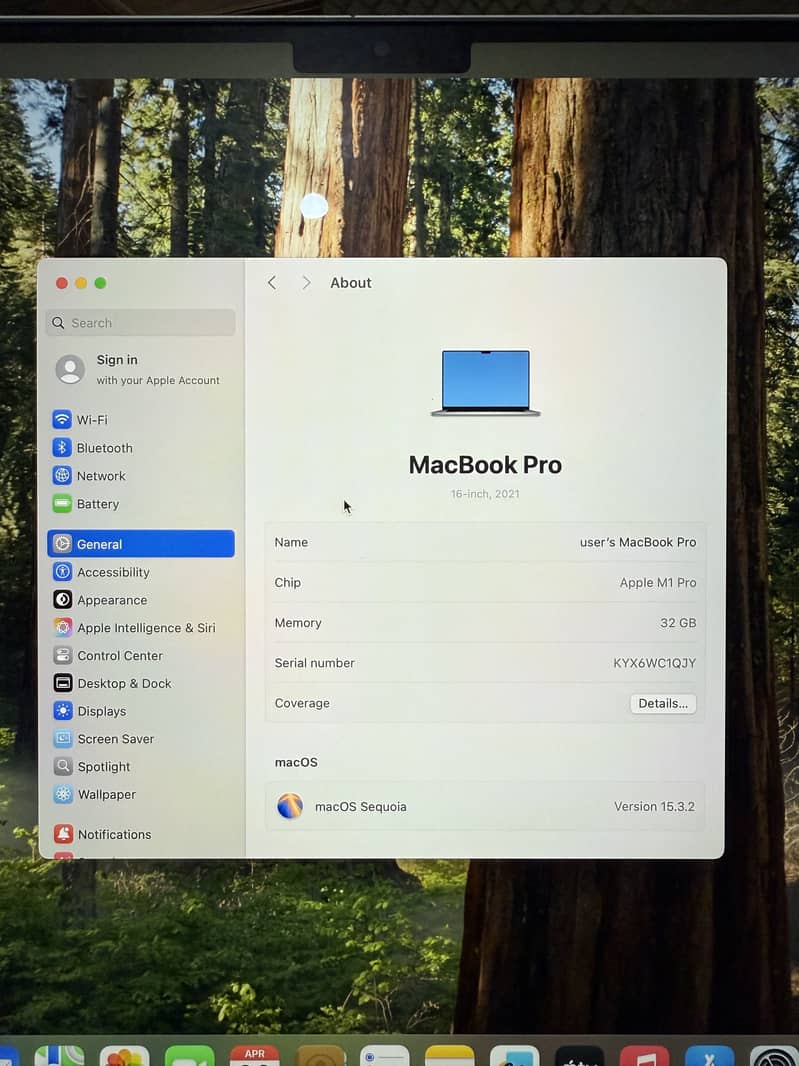Click the Chip row label
The width and height of the screenshot is (799, 1066).
[288, 583]
